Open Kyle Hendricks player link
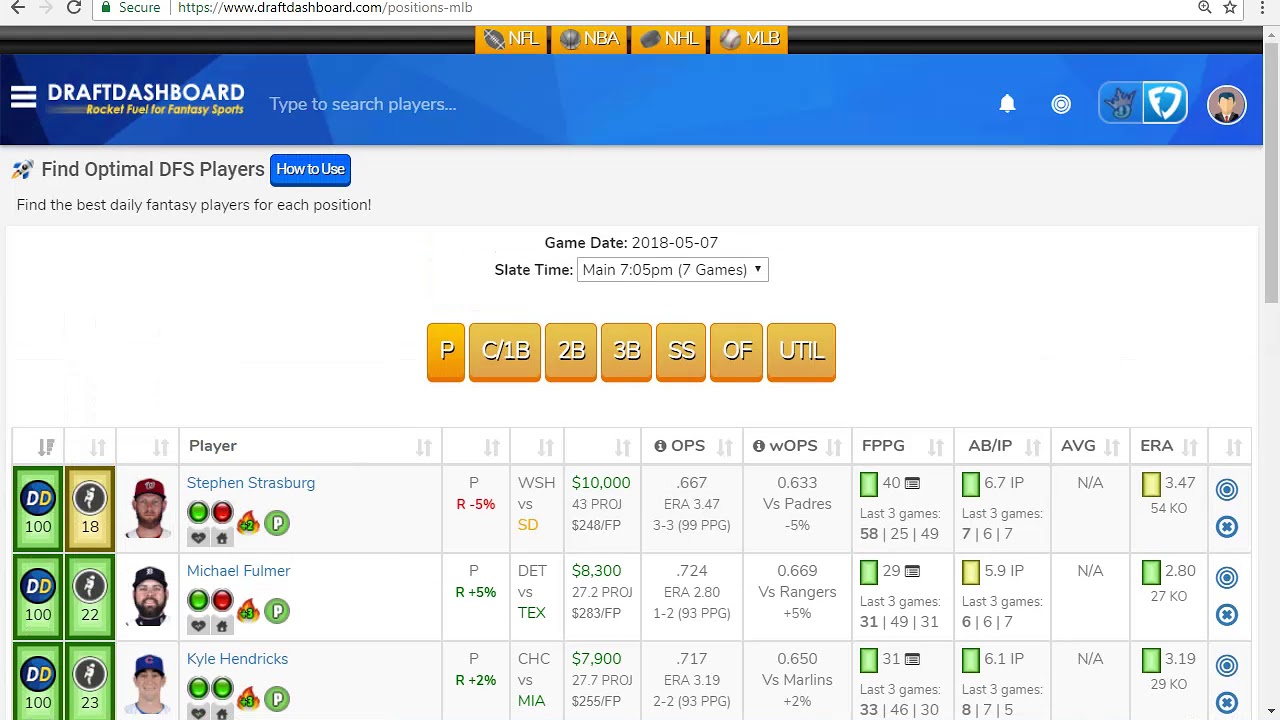This screenshot has height=720, width=1280. (237, 659)
